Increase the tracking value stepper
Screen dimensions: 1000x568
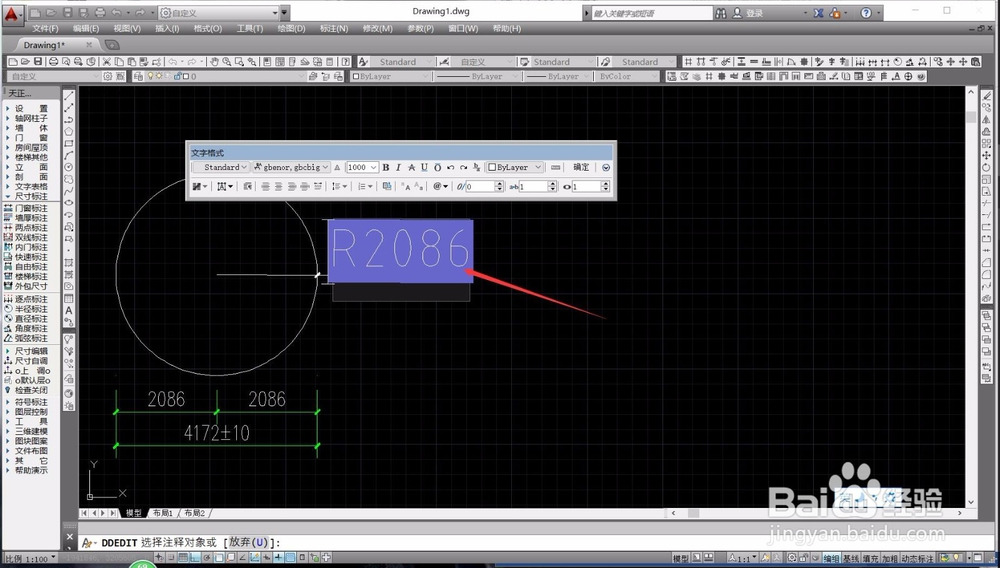[x=552, y=183]
